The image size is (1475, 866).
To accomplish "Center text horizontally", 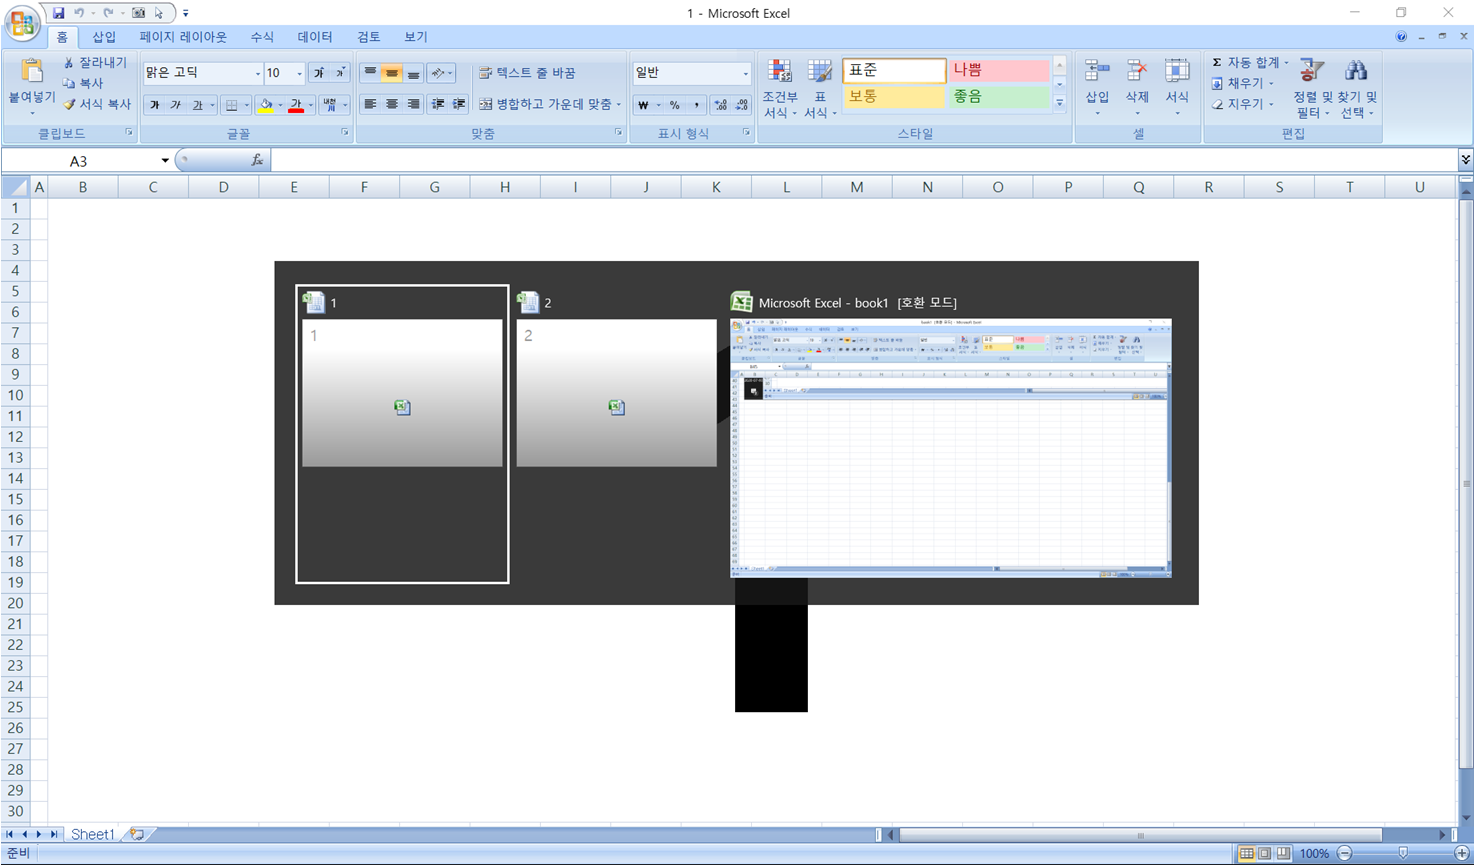I will (391, 104).
